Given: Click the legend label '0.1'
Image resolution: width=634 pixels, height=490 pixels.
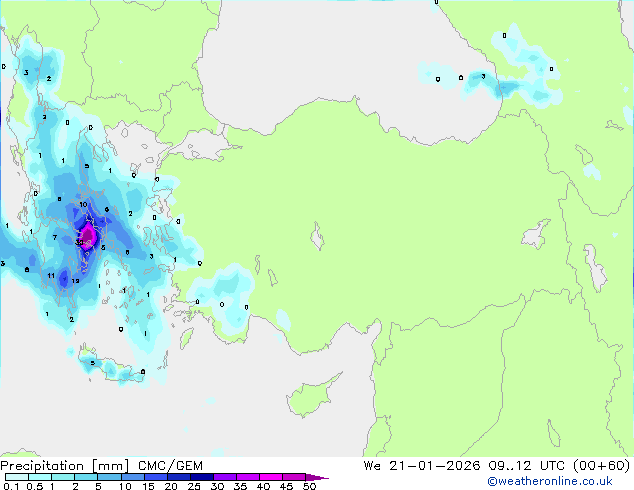Looking at the screenshot, I should pyautogui.click(x=11, y=486).
